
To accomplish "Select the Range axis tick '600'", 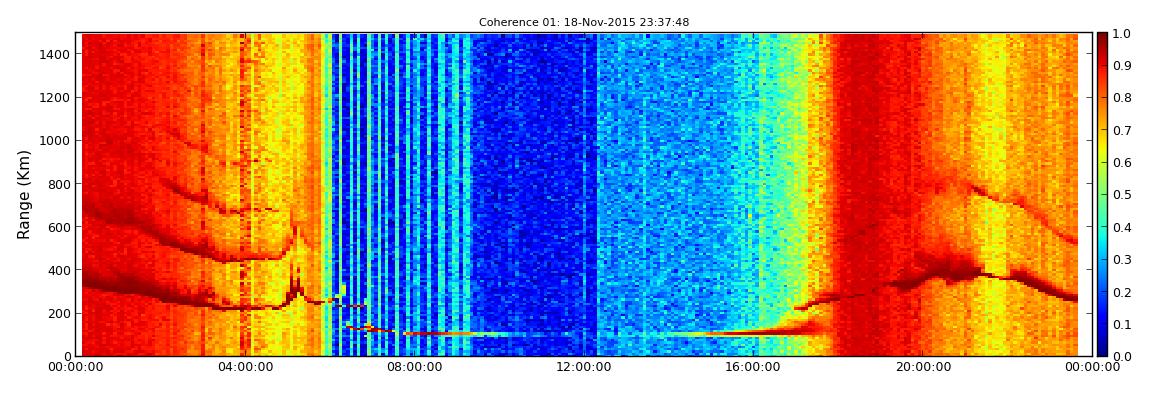I will pyautogui.click(x=59, y=227).
